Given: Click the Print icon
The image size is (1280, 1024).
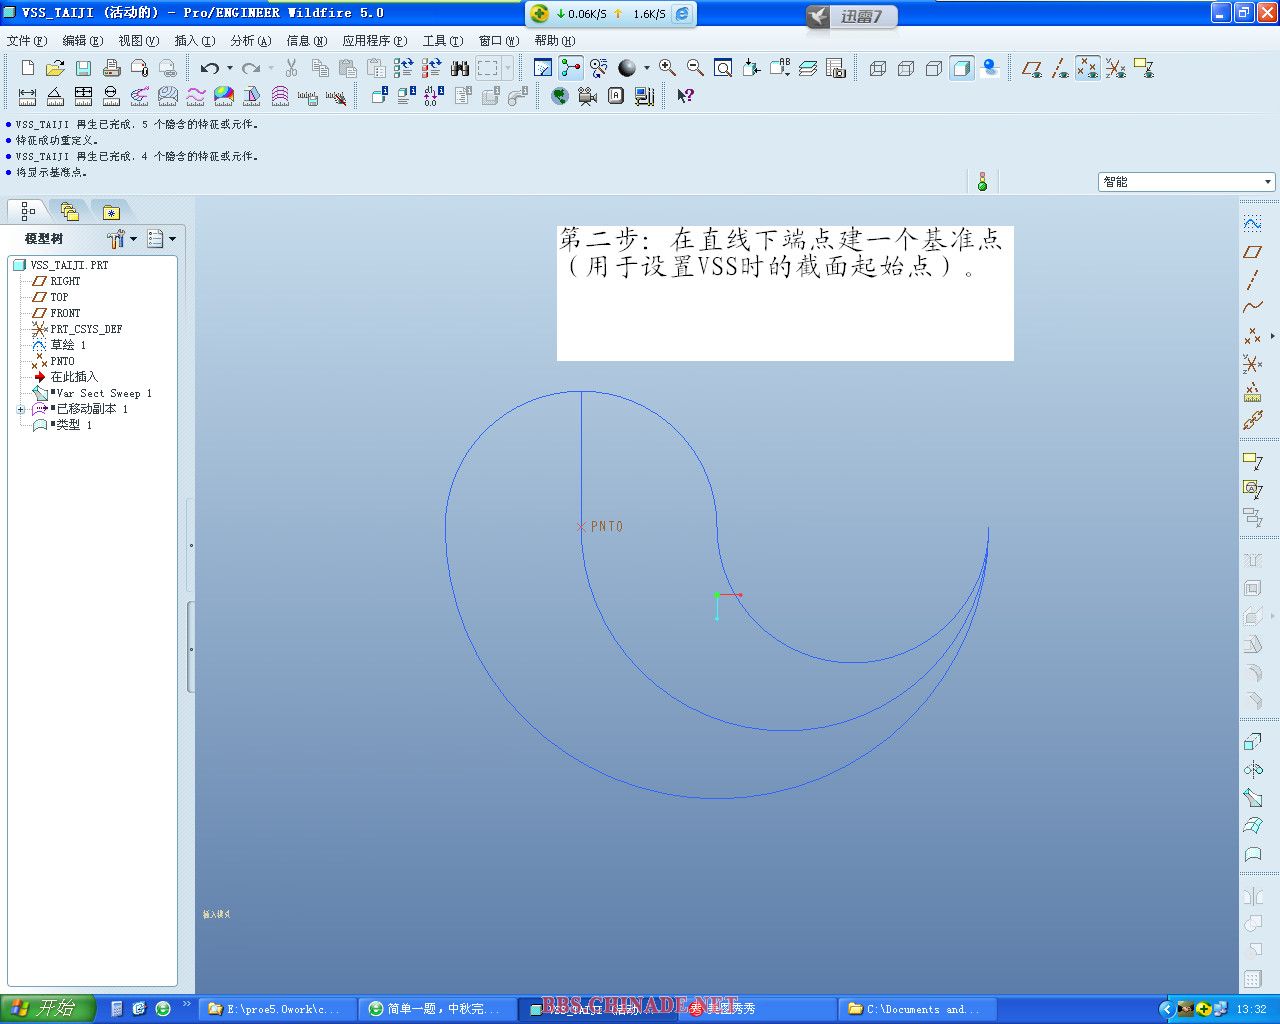Looking at the screenshot, I should click(111, 68).
